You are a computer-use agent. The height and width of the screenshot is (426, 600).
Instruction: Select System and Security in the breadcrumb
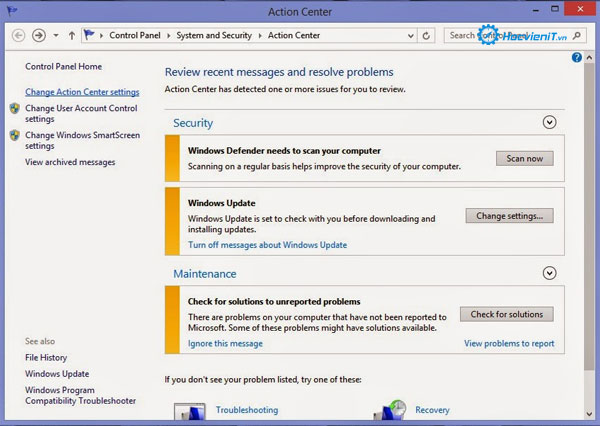click(214, 36)
